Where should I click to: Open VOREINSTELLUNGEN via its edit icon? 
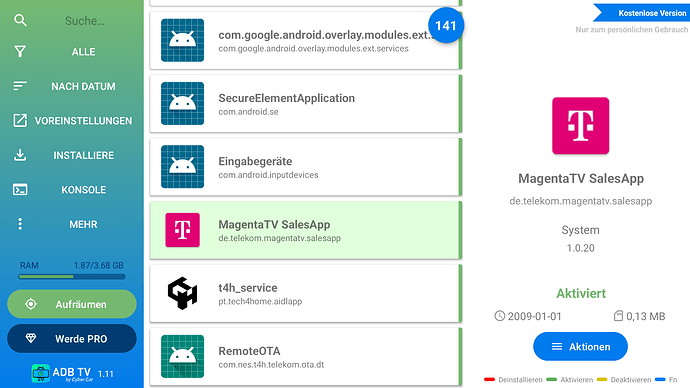tap(20, 121)
